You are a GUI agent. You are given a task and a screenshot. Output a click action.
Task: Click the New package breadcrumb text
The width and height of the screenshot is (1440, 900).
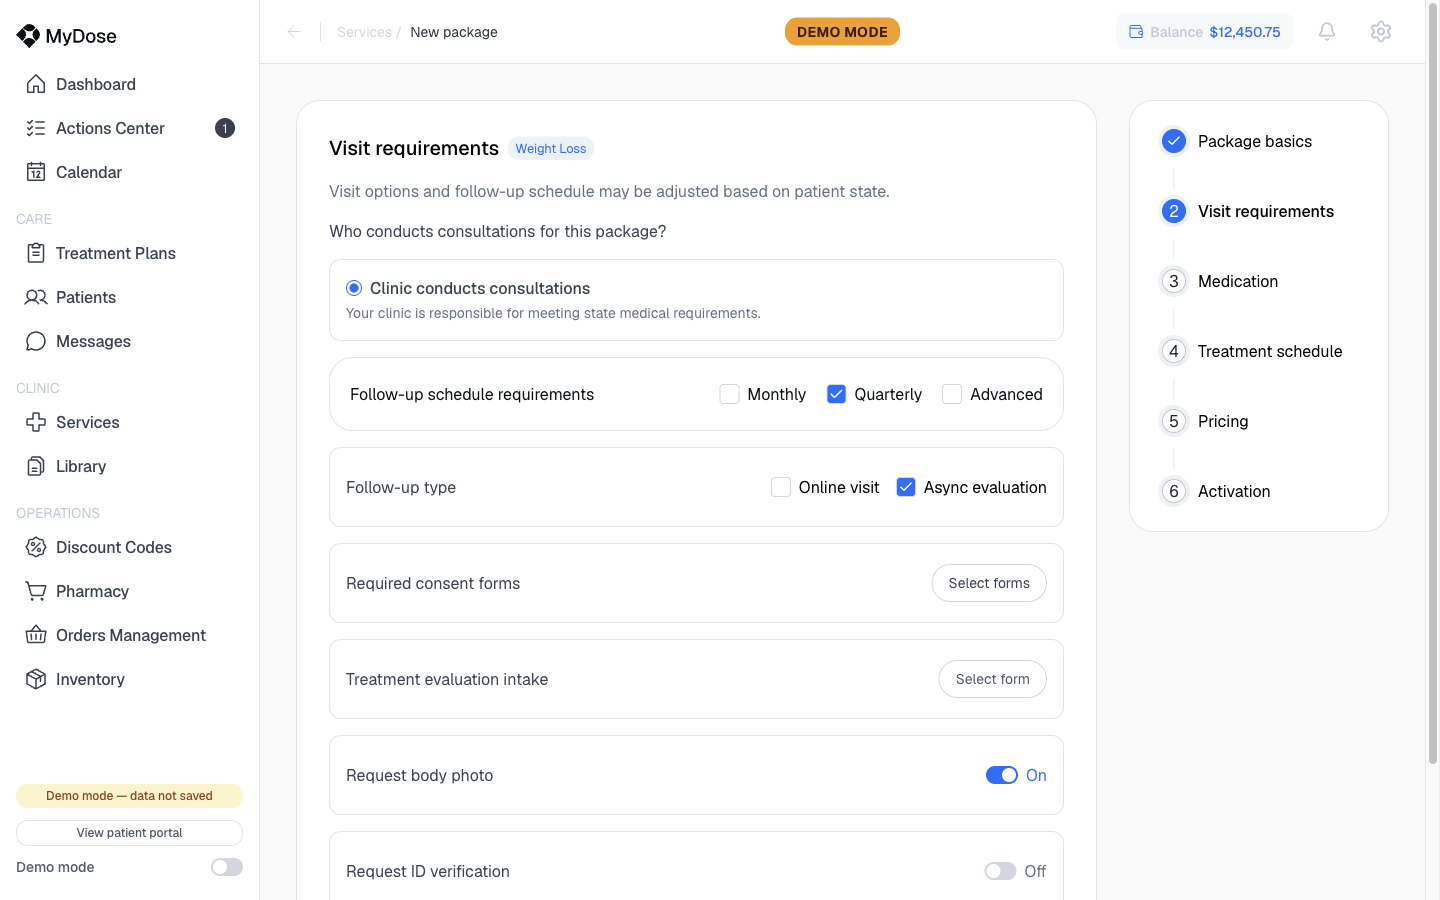pyautogui.click(x=454, y=32)
